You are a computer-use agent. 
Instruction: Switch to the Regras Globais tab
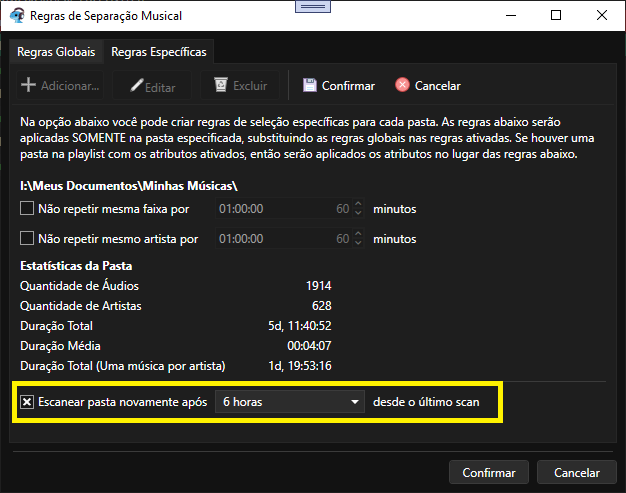56,51
